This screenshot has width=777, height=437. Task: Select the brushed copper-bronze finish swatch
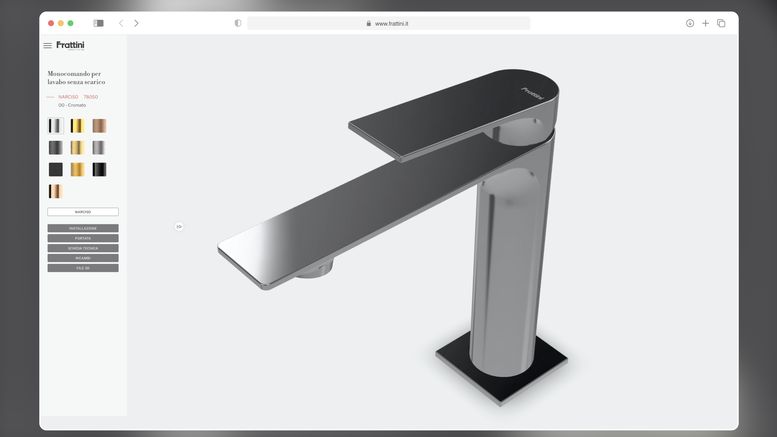click(x=99, y=126)
